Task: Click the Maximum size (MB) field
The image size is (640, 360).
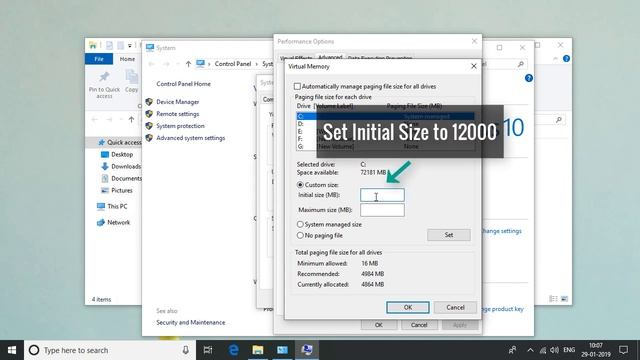Action: (x=382, y=210)
